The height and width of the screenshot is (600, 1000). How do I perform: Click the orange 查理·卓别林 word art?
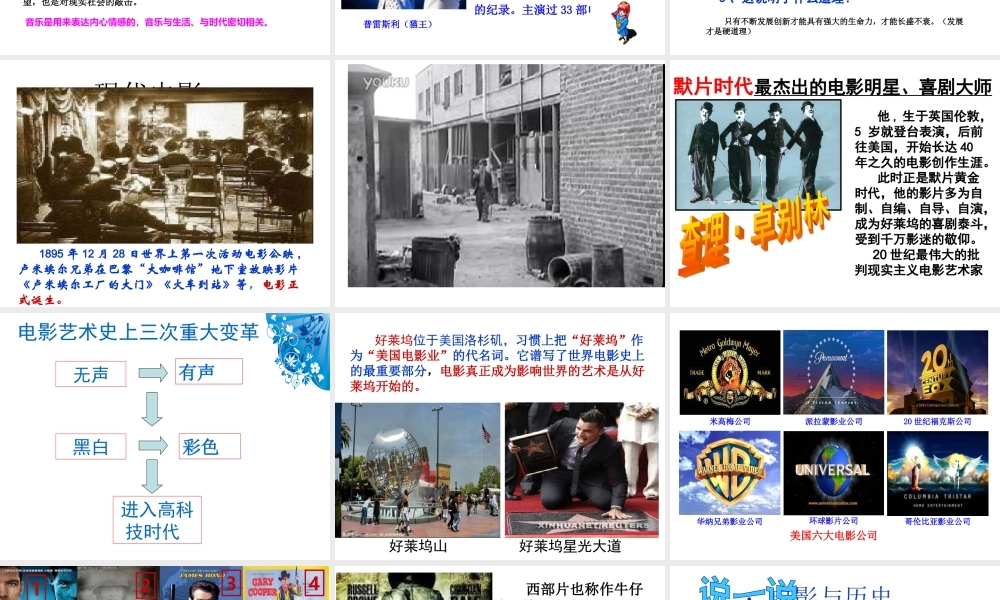(x=756, y=235)
